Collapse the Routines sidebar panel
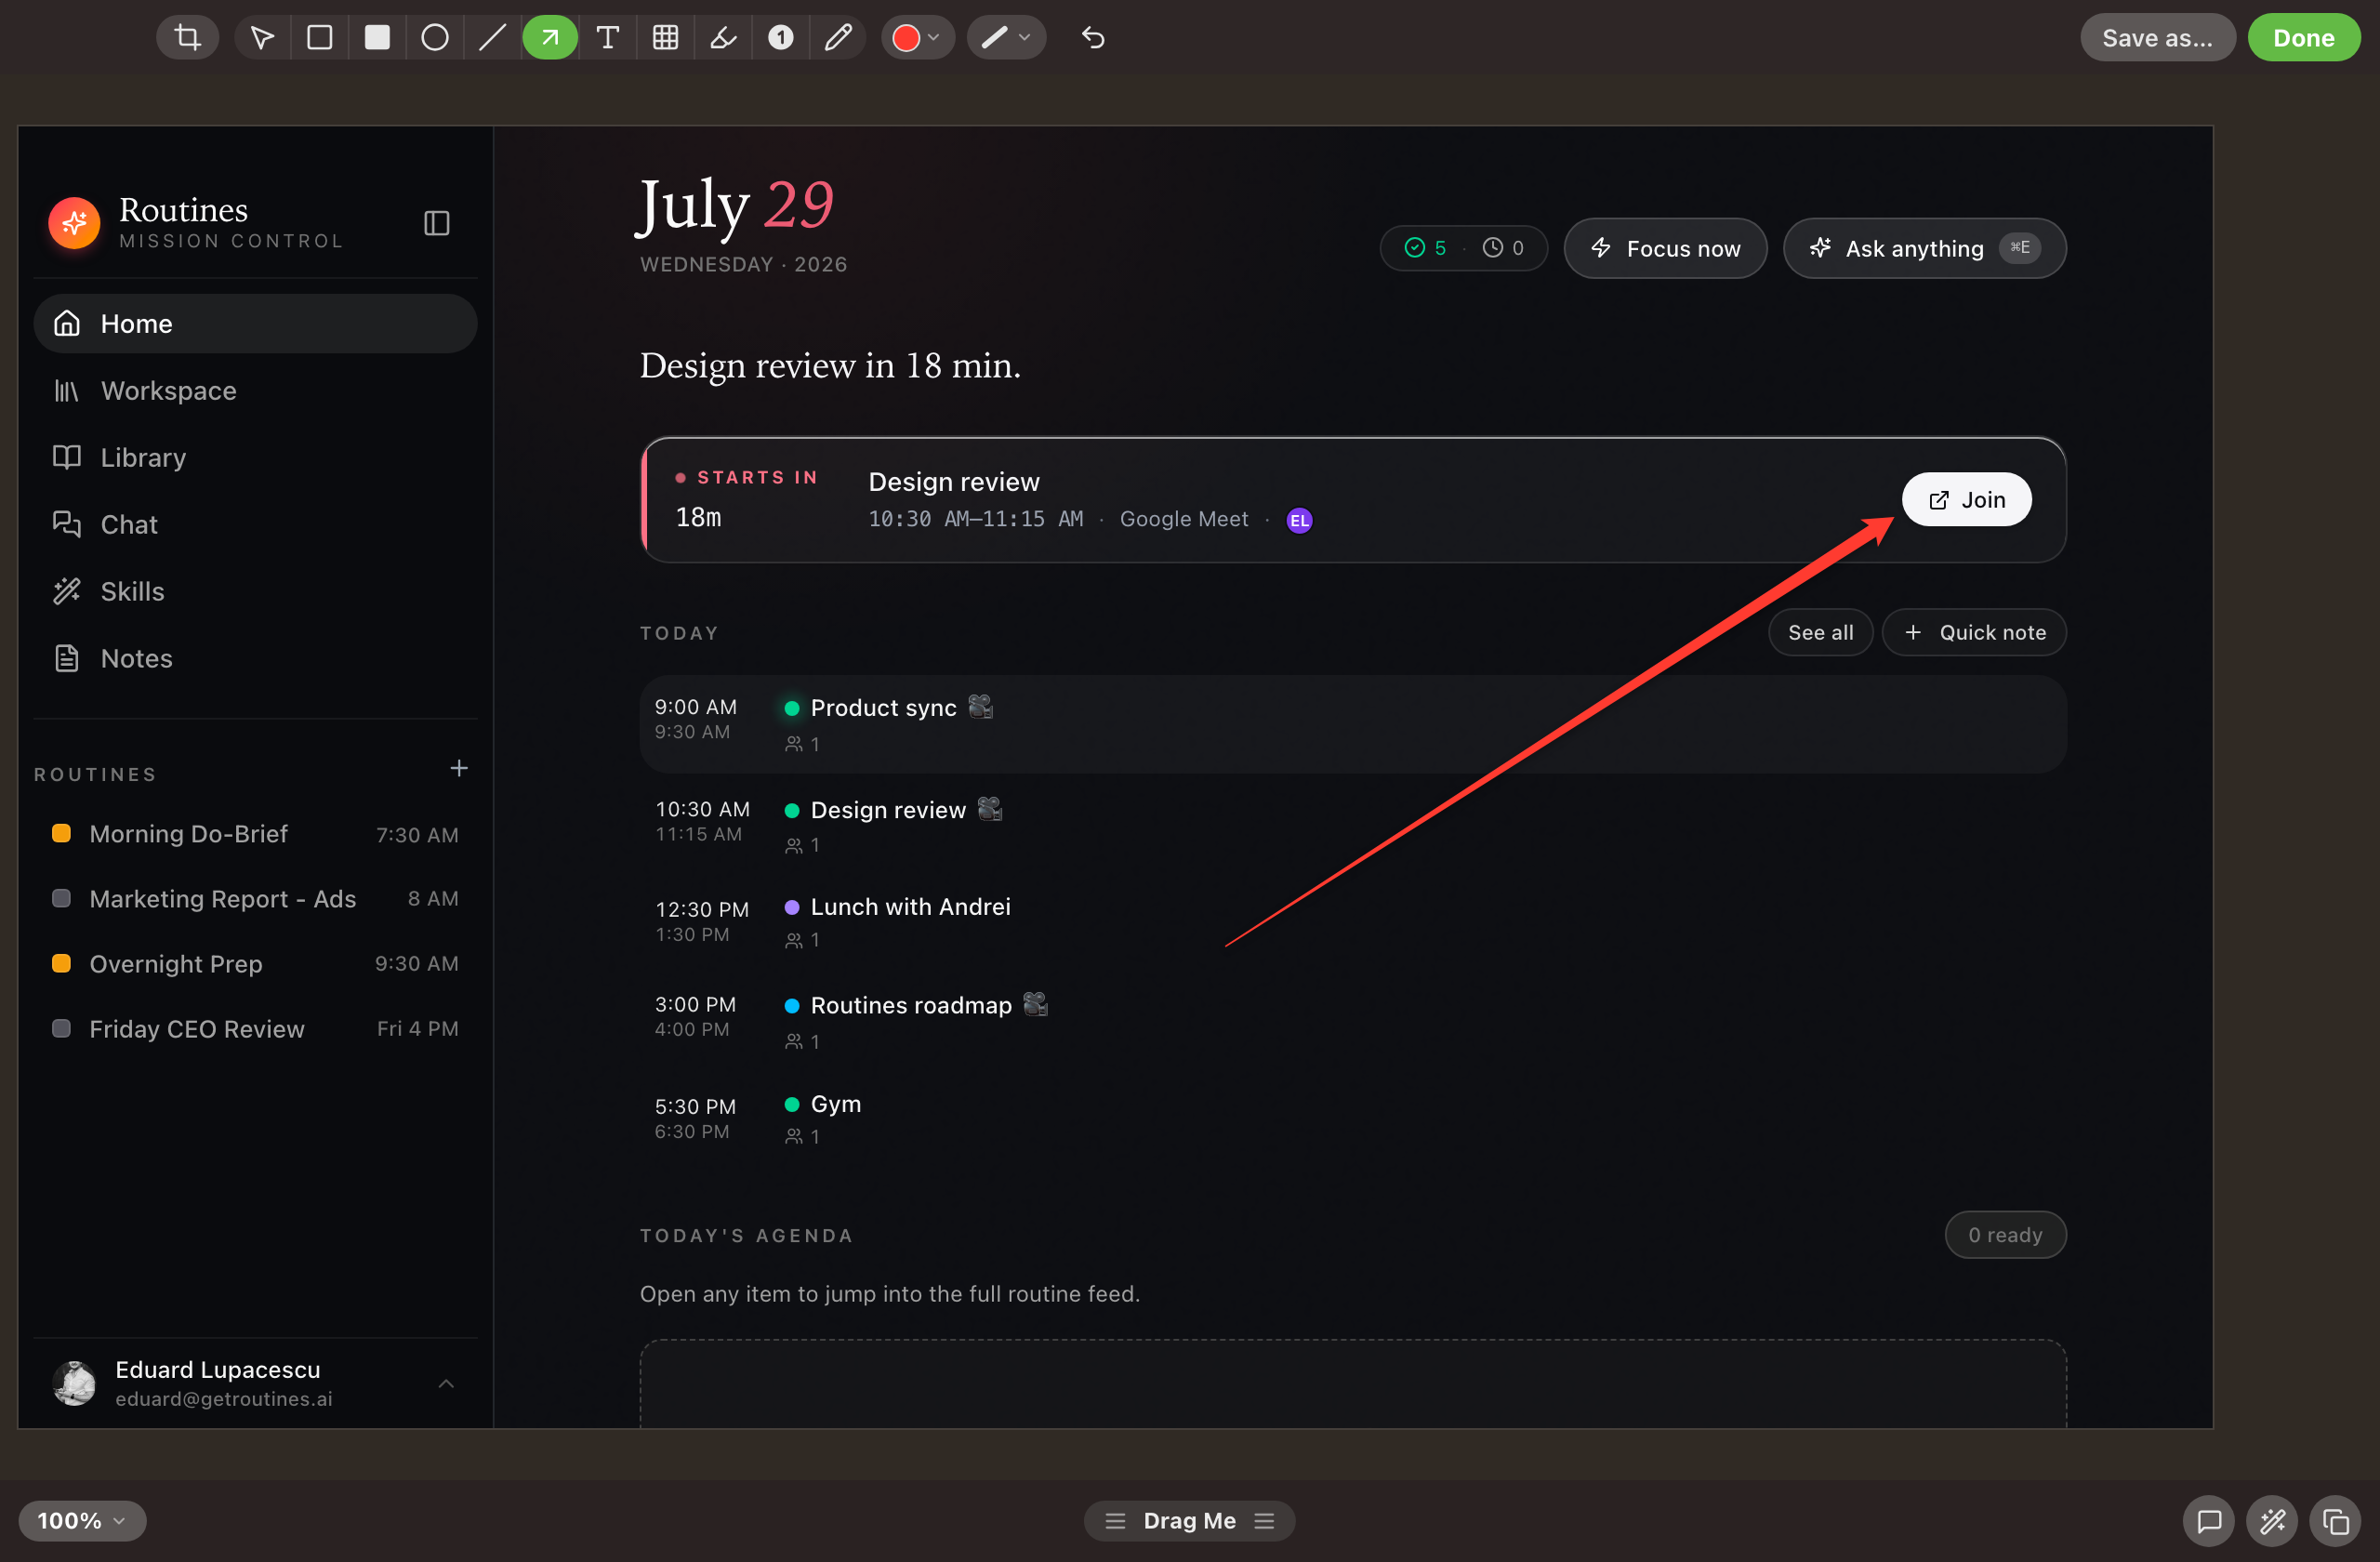 436,223
